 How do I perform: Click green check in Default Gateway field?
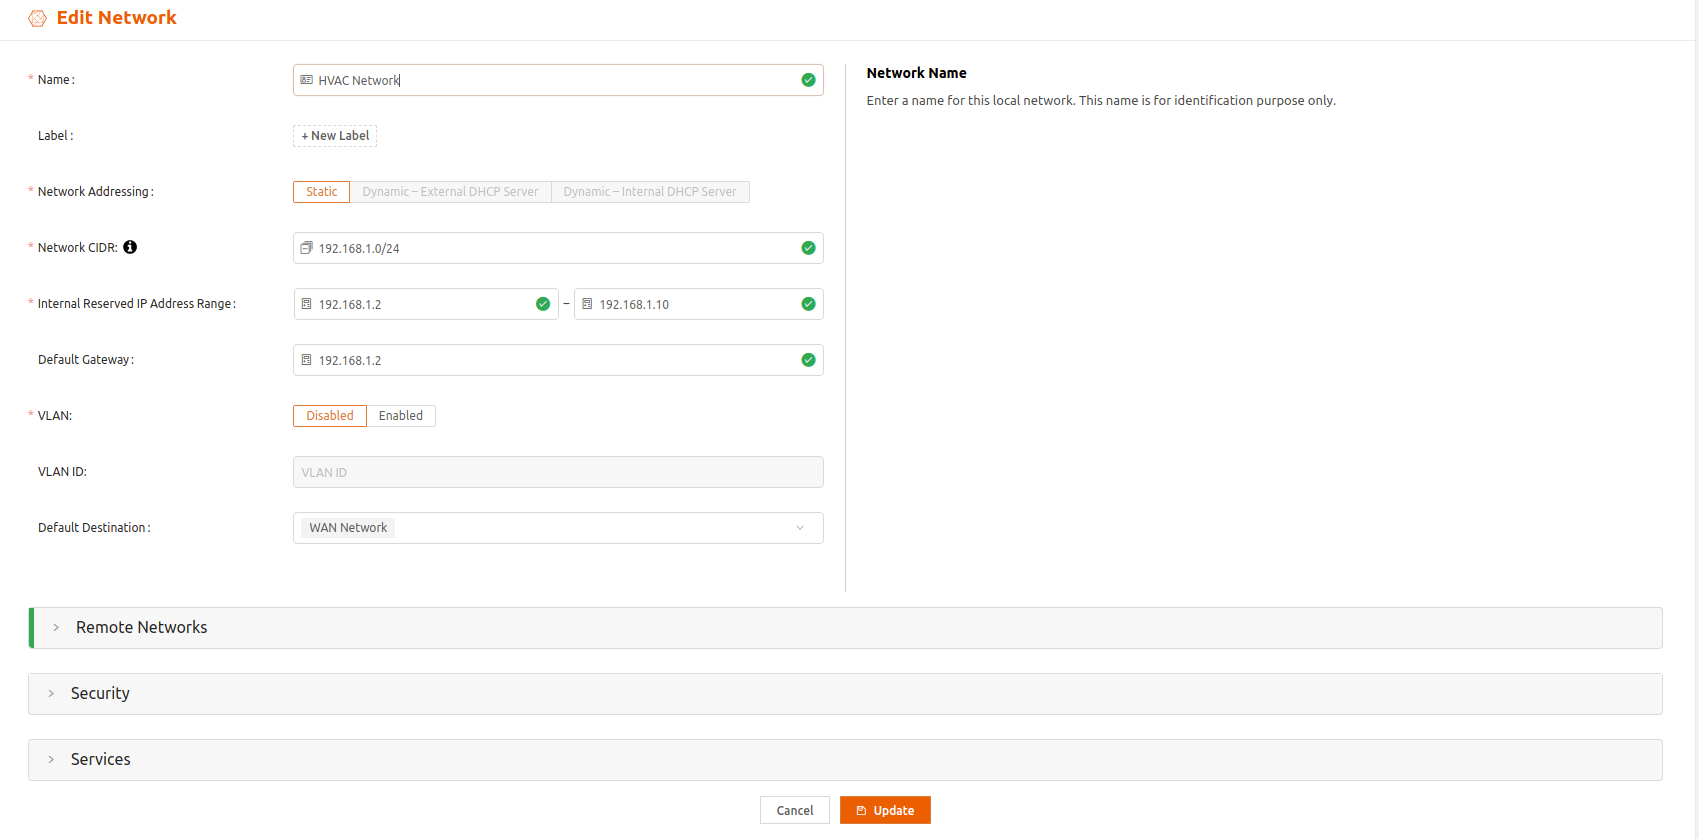(808, 360)
